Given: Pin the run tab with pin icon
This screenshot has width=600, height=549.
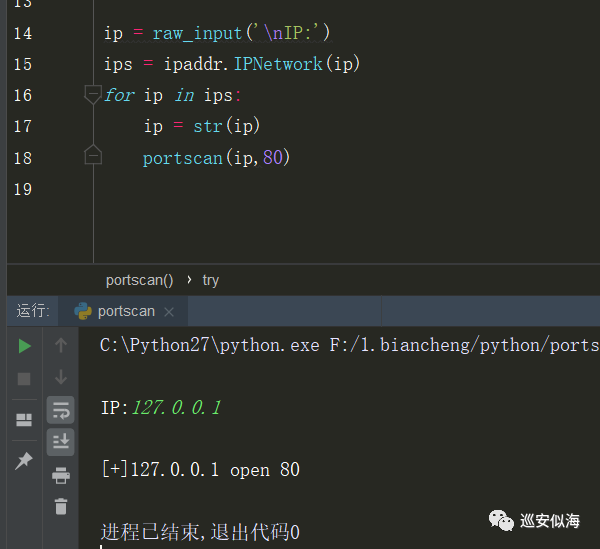Looking at the screenshot, I should point(24,460).
